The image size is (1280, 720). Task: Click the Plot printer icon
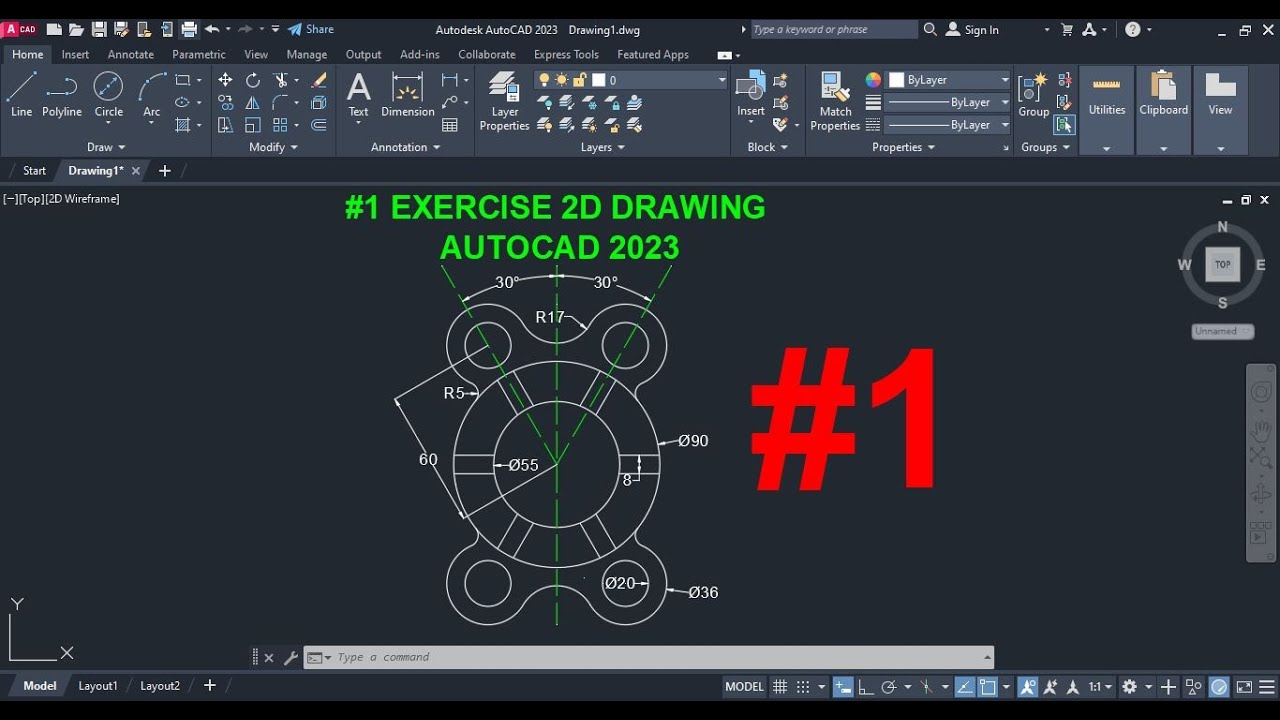189,30
